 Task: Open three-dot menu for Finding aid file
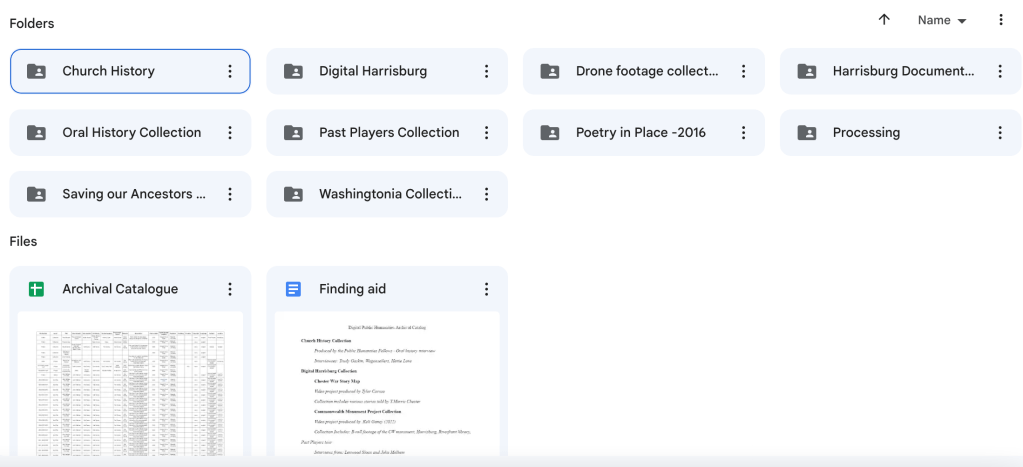click(x=487, y=289)
